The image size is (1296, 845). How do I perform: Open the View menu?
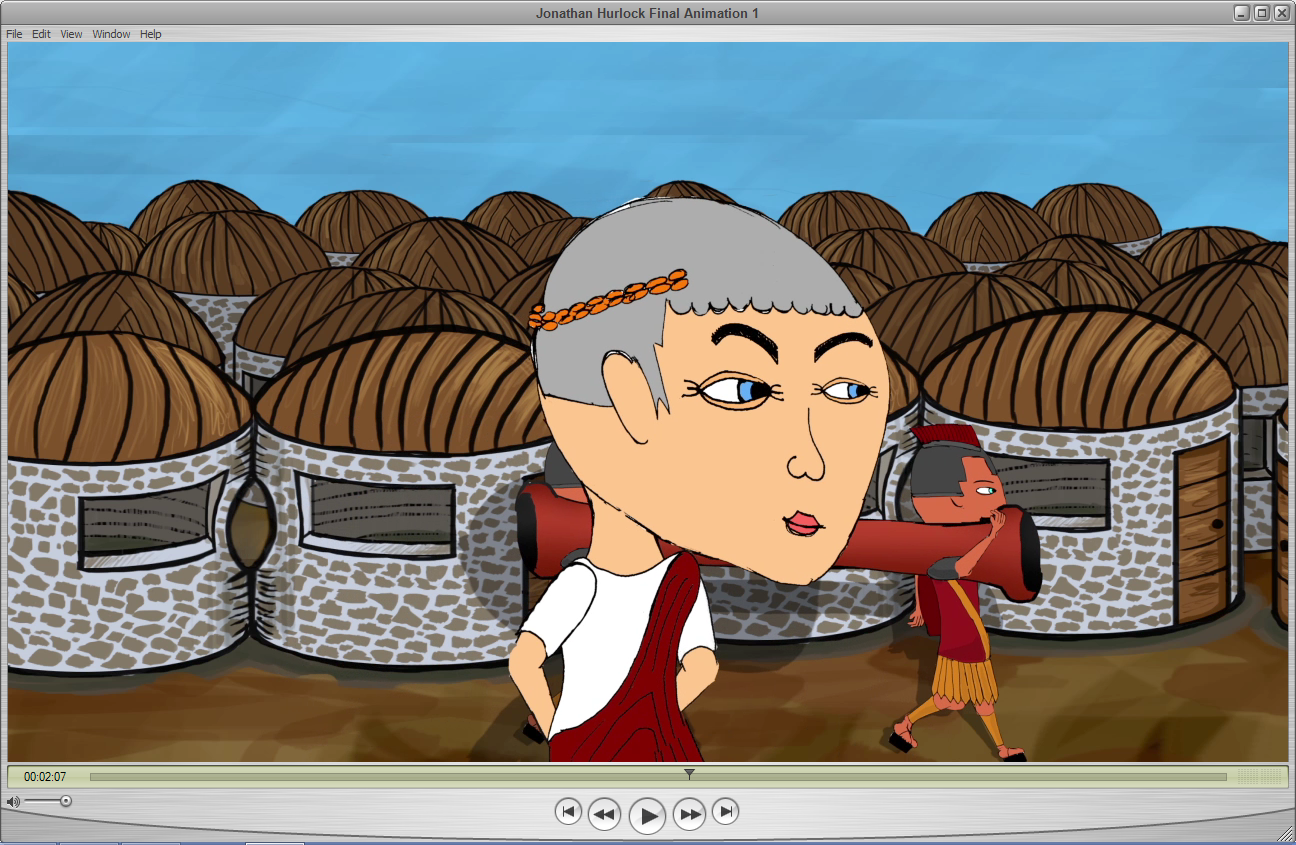(69, 33)
